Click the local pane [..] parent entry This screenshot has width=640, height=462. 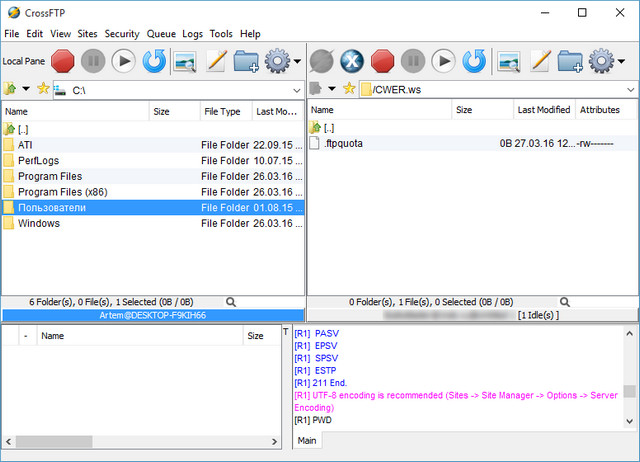(153, 129)
